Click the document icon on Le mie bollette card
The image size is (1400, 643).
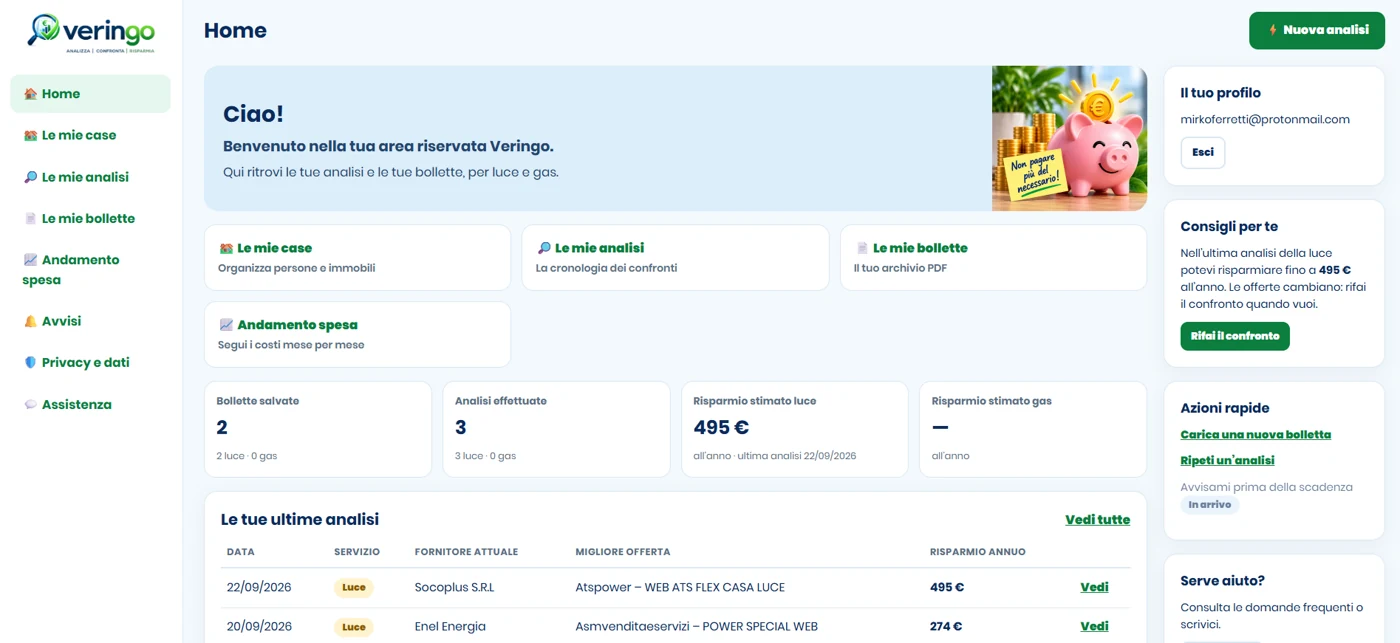[x=862, y=248]
